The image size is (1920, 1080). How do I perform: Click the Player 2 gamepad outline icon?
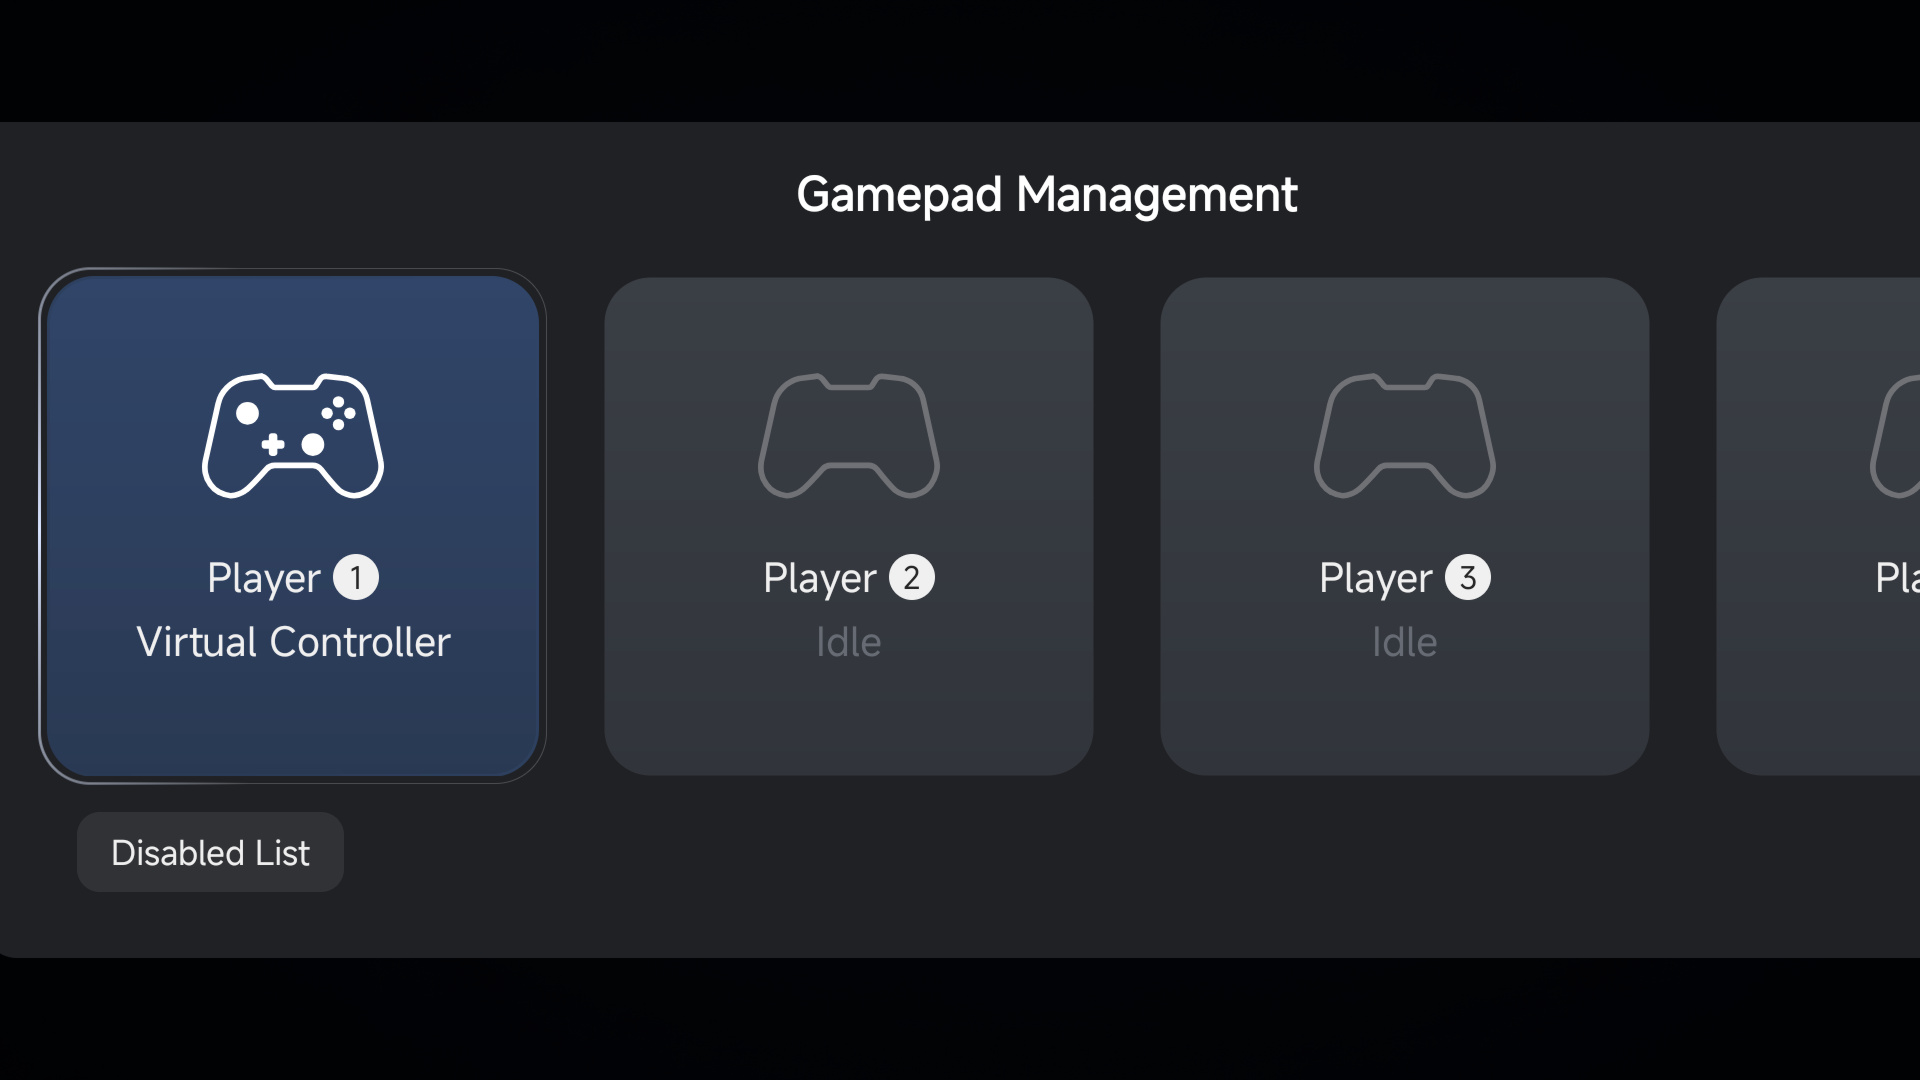tap(848, 436)
